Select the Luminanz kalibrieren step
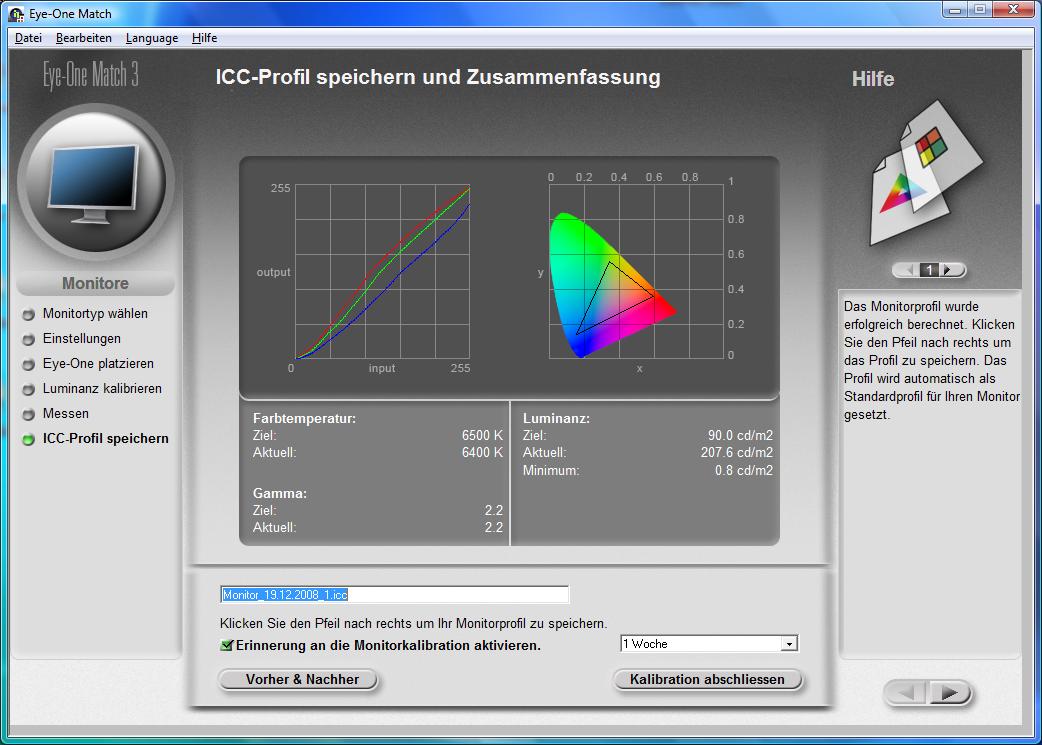Viewport: 1042px width, 745px height. pyautogui.click(x=102, y=389)
